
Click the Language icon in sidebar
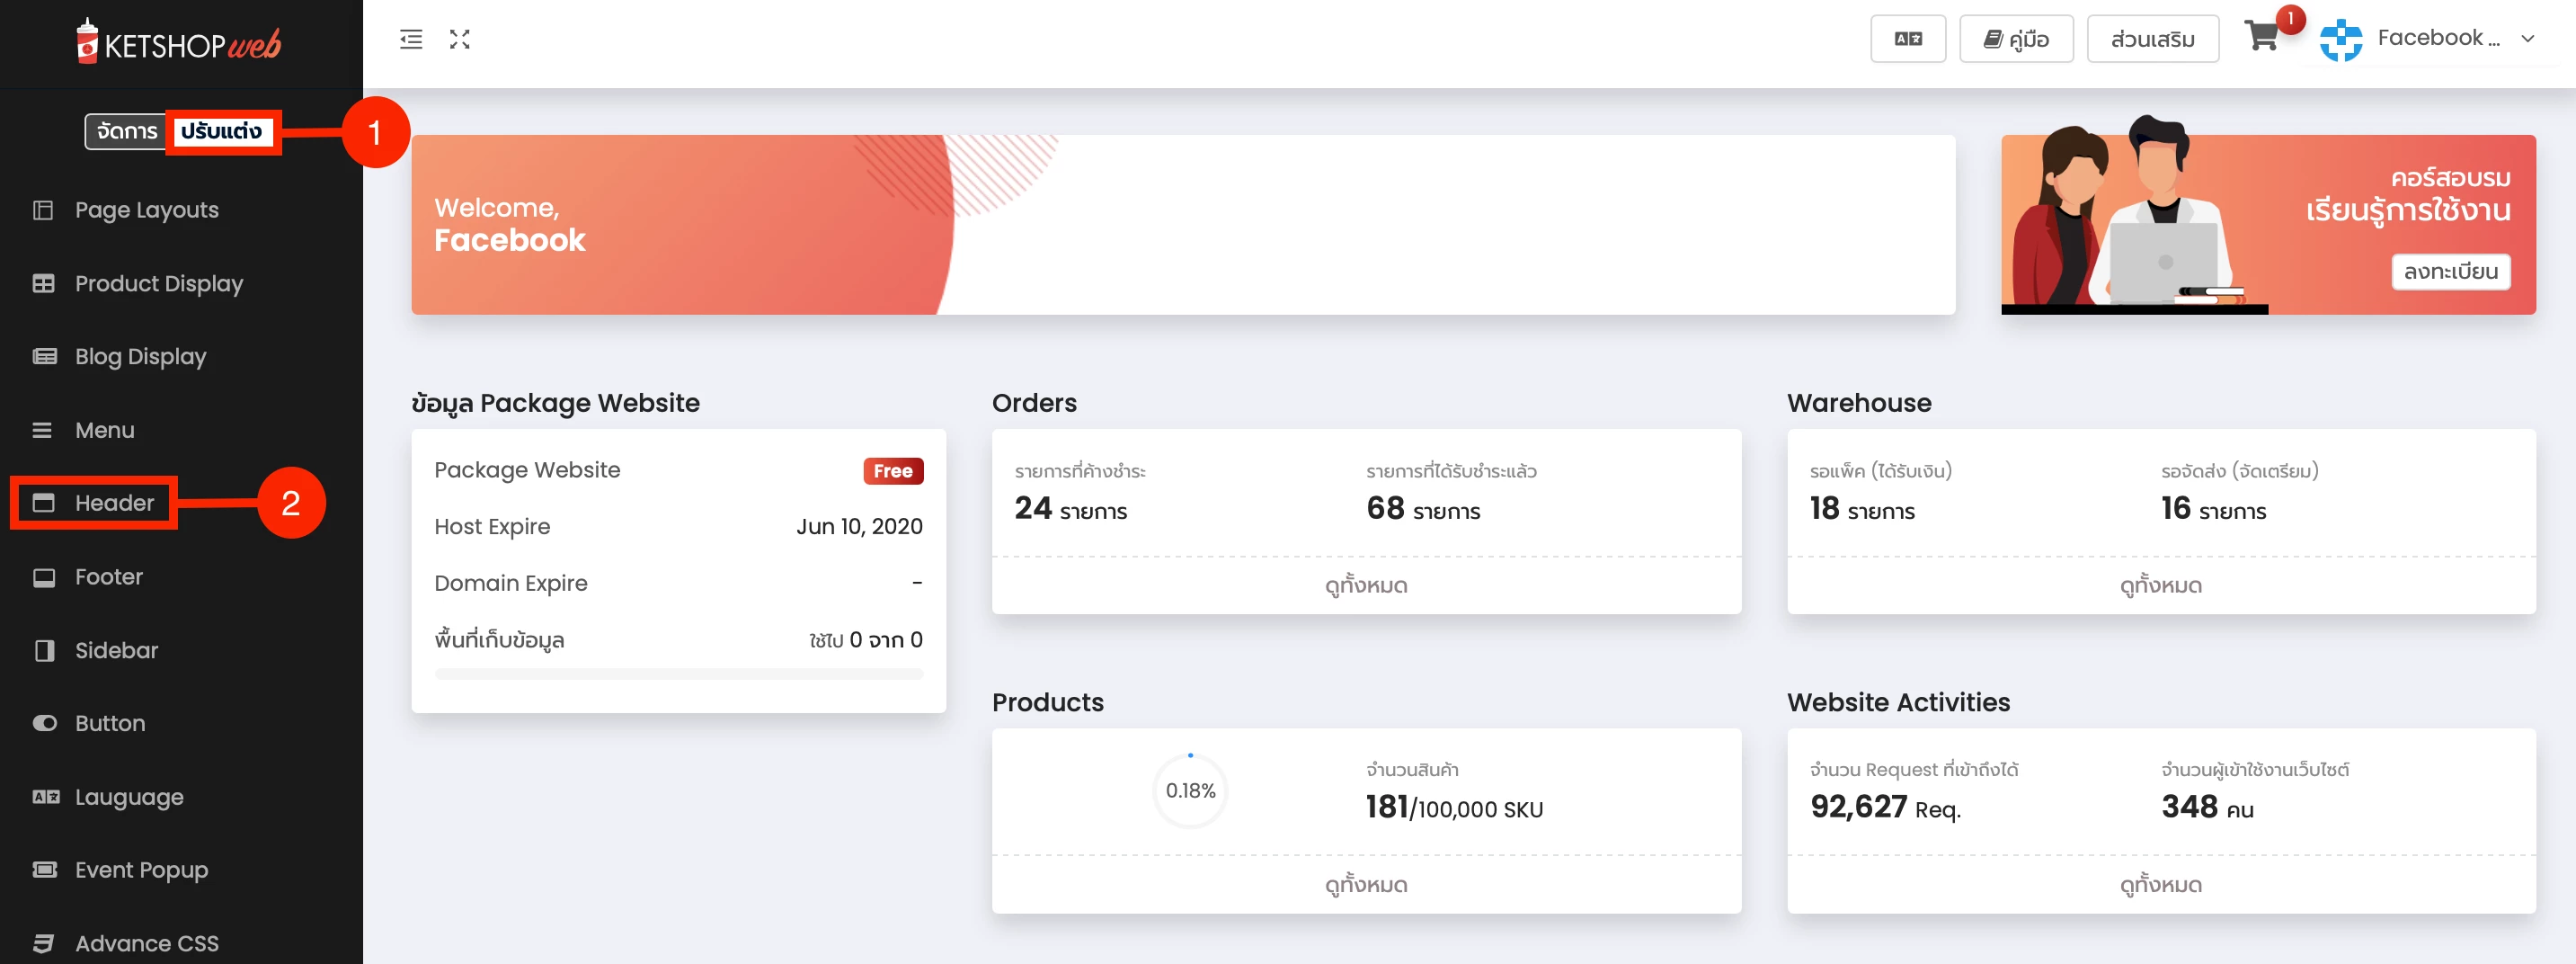(45, 797)
